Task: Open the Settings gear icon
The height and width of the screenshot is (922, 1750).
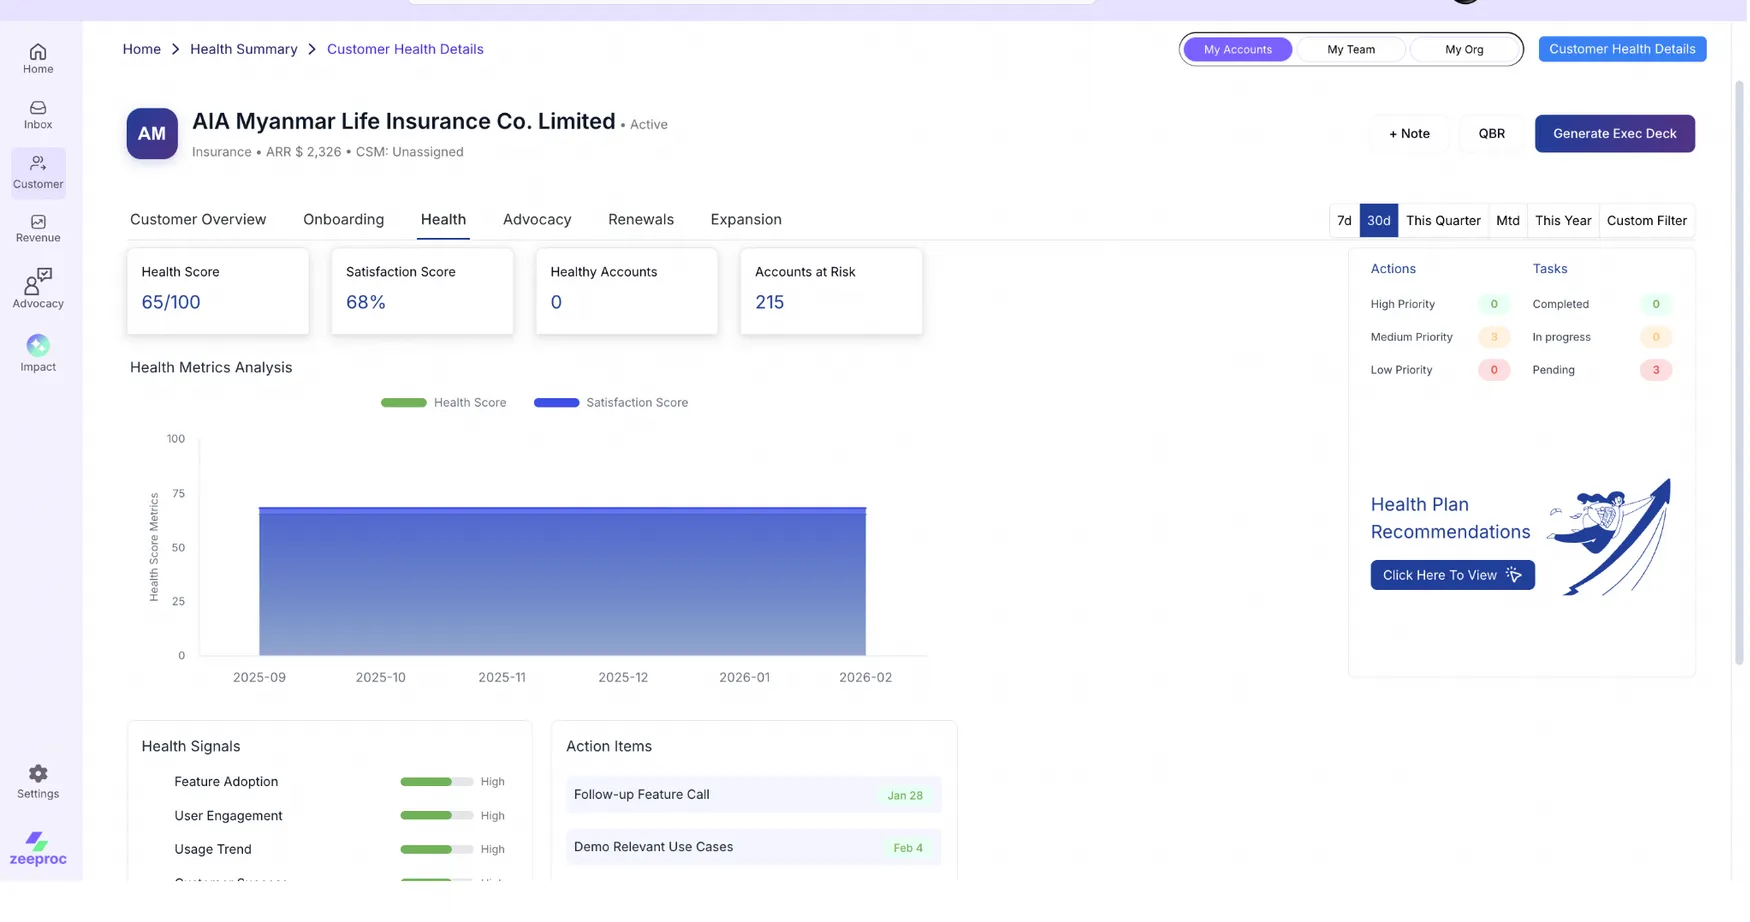Action: click(38, 781)
